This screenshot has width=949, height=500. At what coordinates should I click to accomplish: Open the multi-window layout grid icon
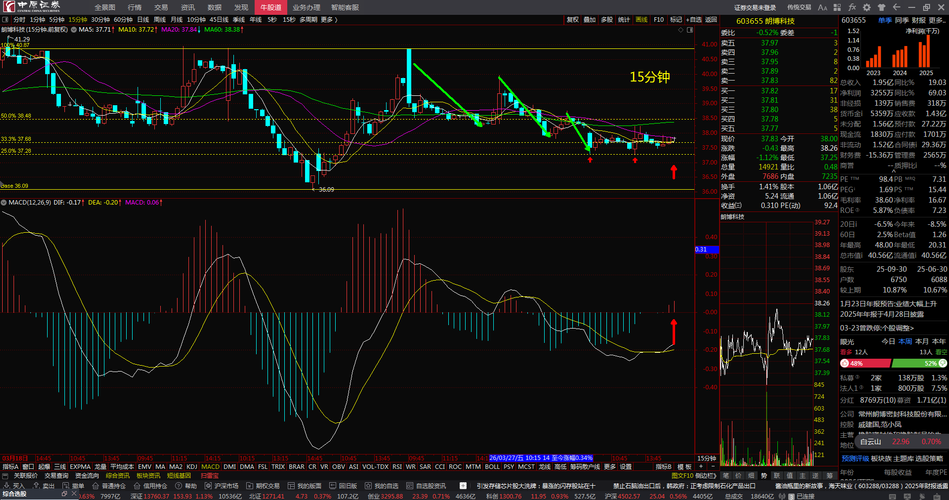(x=838, y=7)
